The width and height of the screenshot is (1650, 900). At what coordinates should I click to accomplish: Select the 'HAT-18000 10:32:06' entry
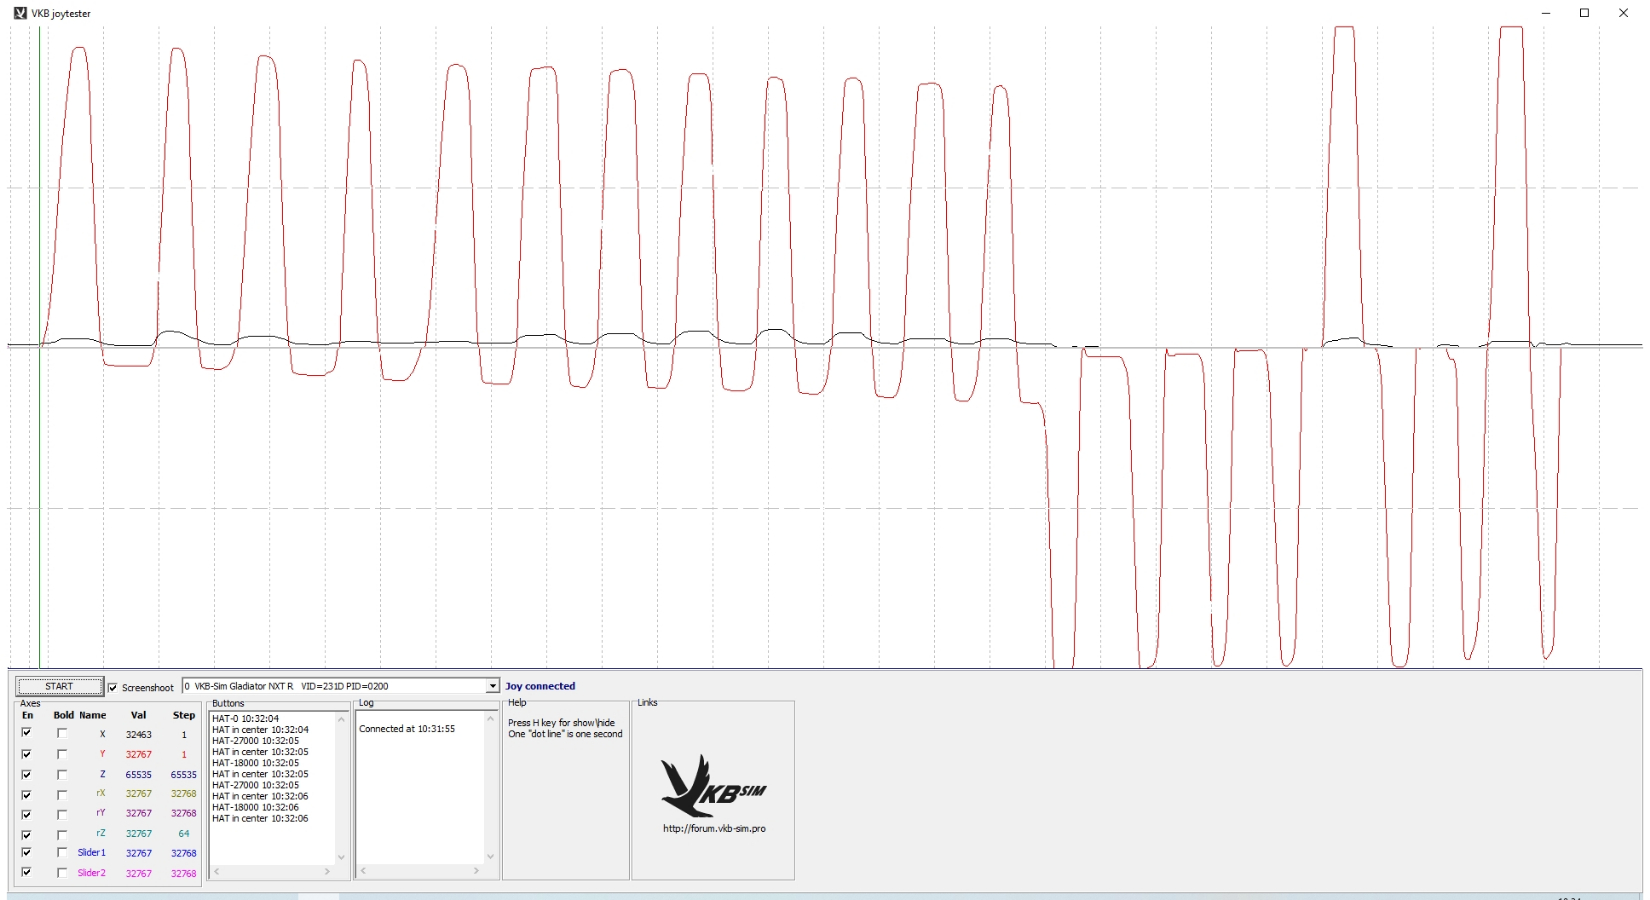255,807
